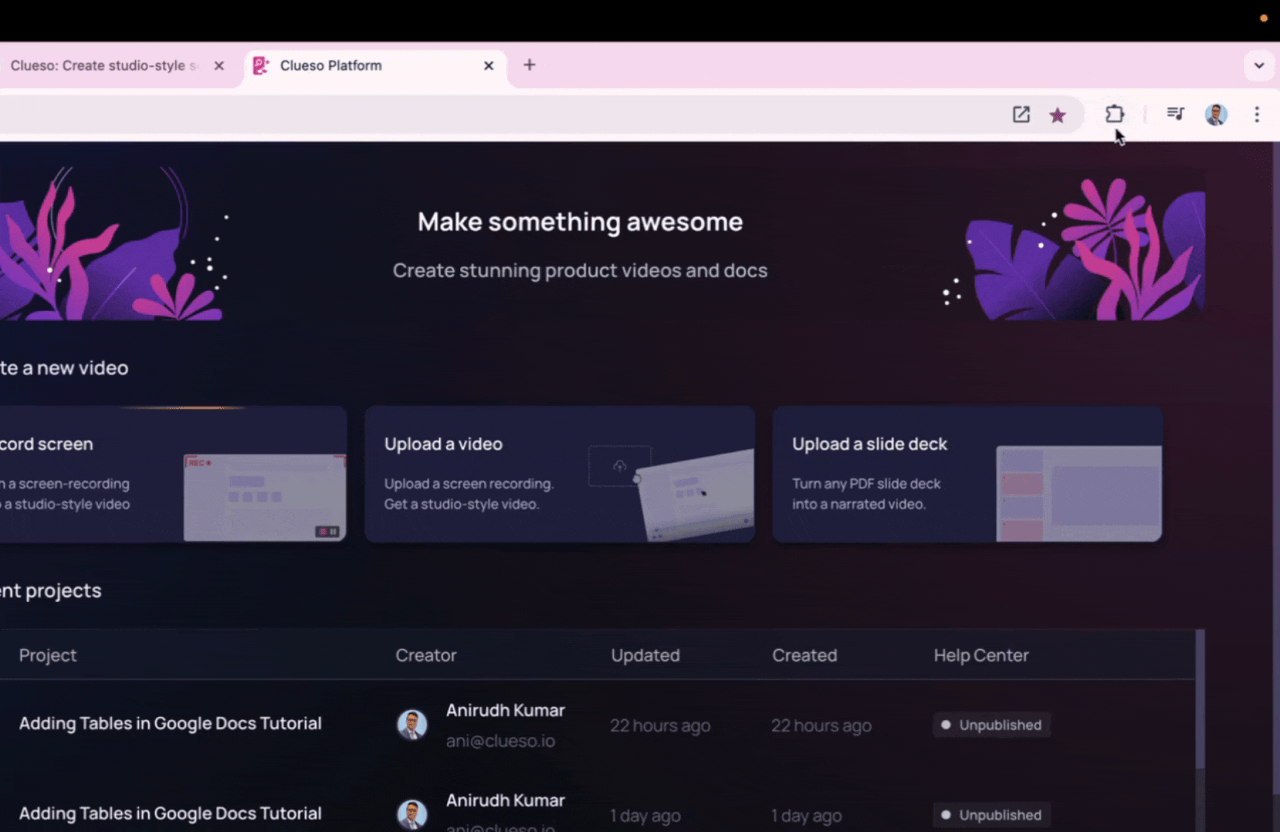1280x832 pixels.
Task: Expand the tab search dropdown chevron
Action: (x=1259, y=66)
